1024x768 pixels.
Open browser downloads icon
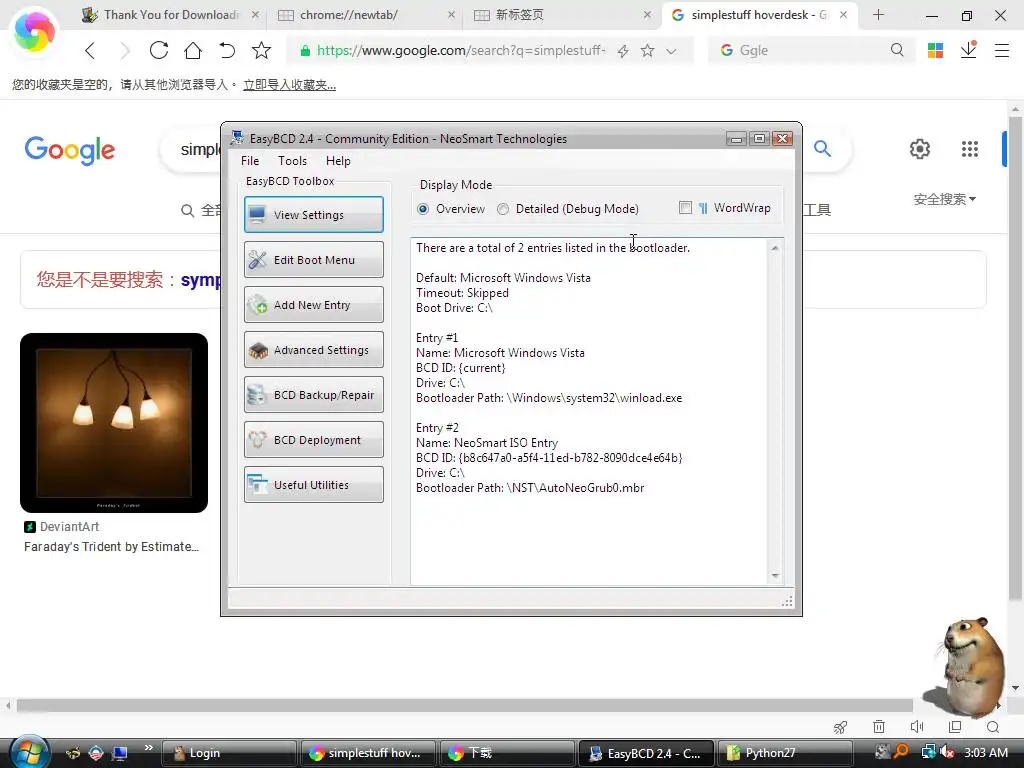point(968,50)
